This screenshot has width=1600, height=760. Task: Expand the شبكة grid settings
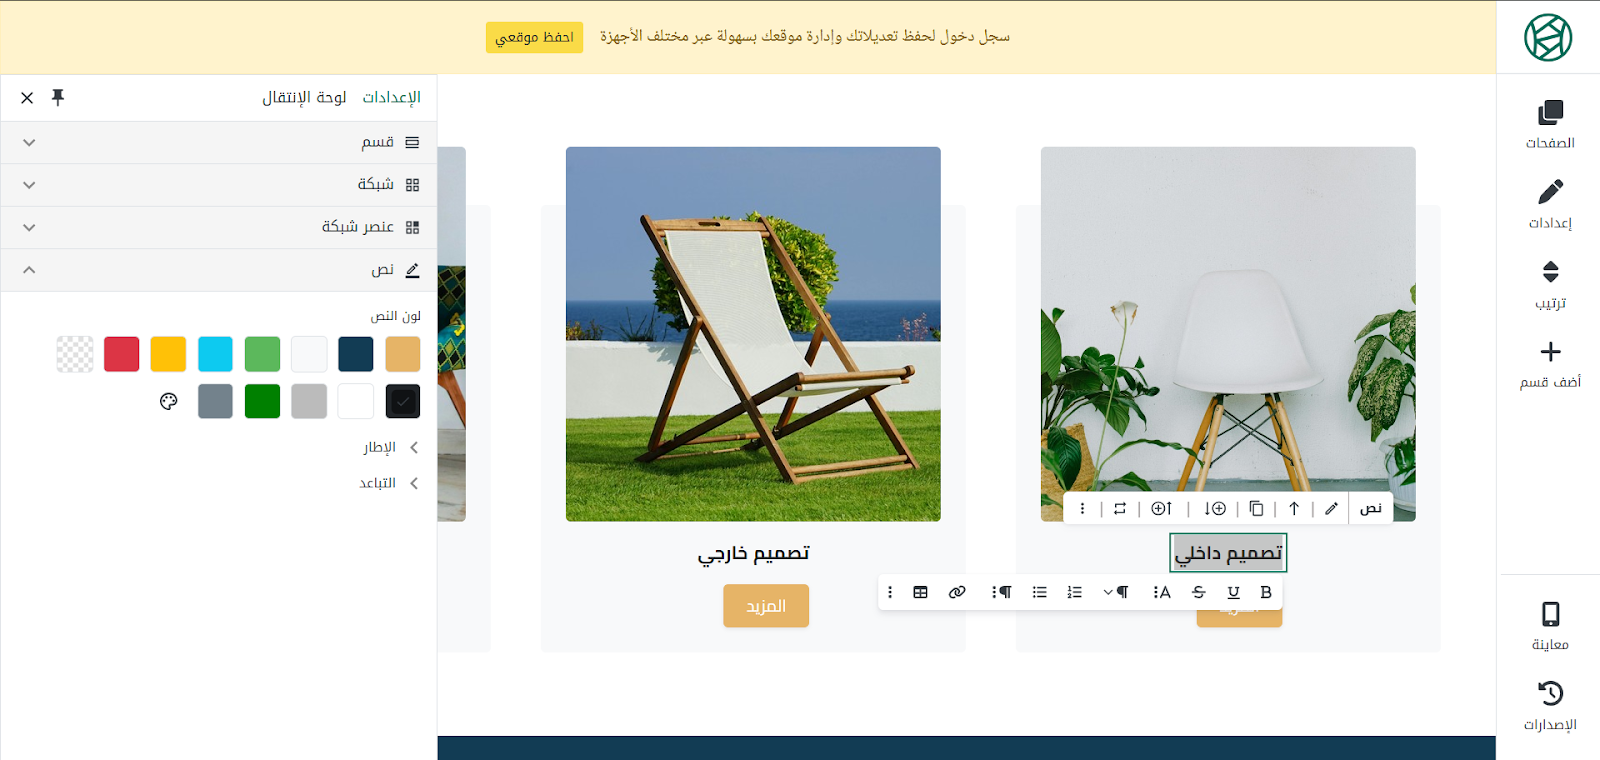coord(219,185)
